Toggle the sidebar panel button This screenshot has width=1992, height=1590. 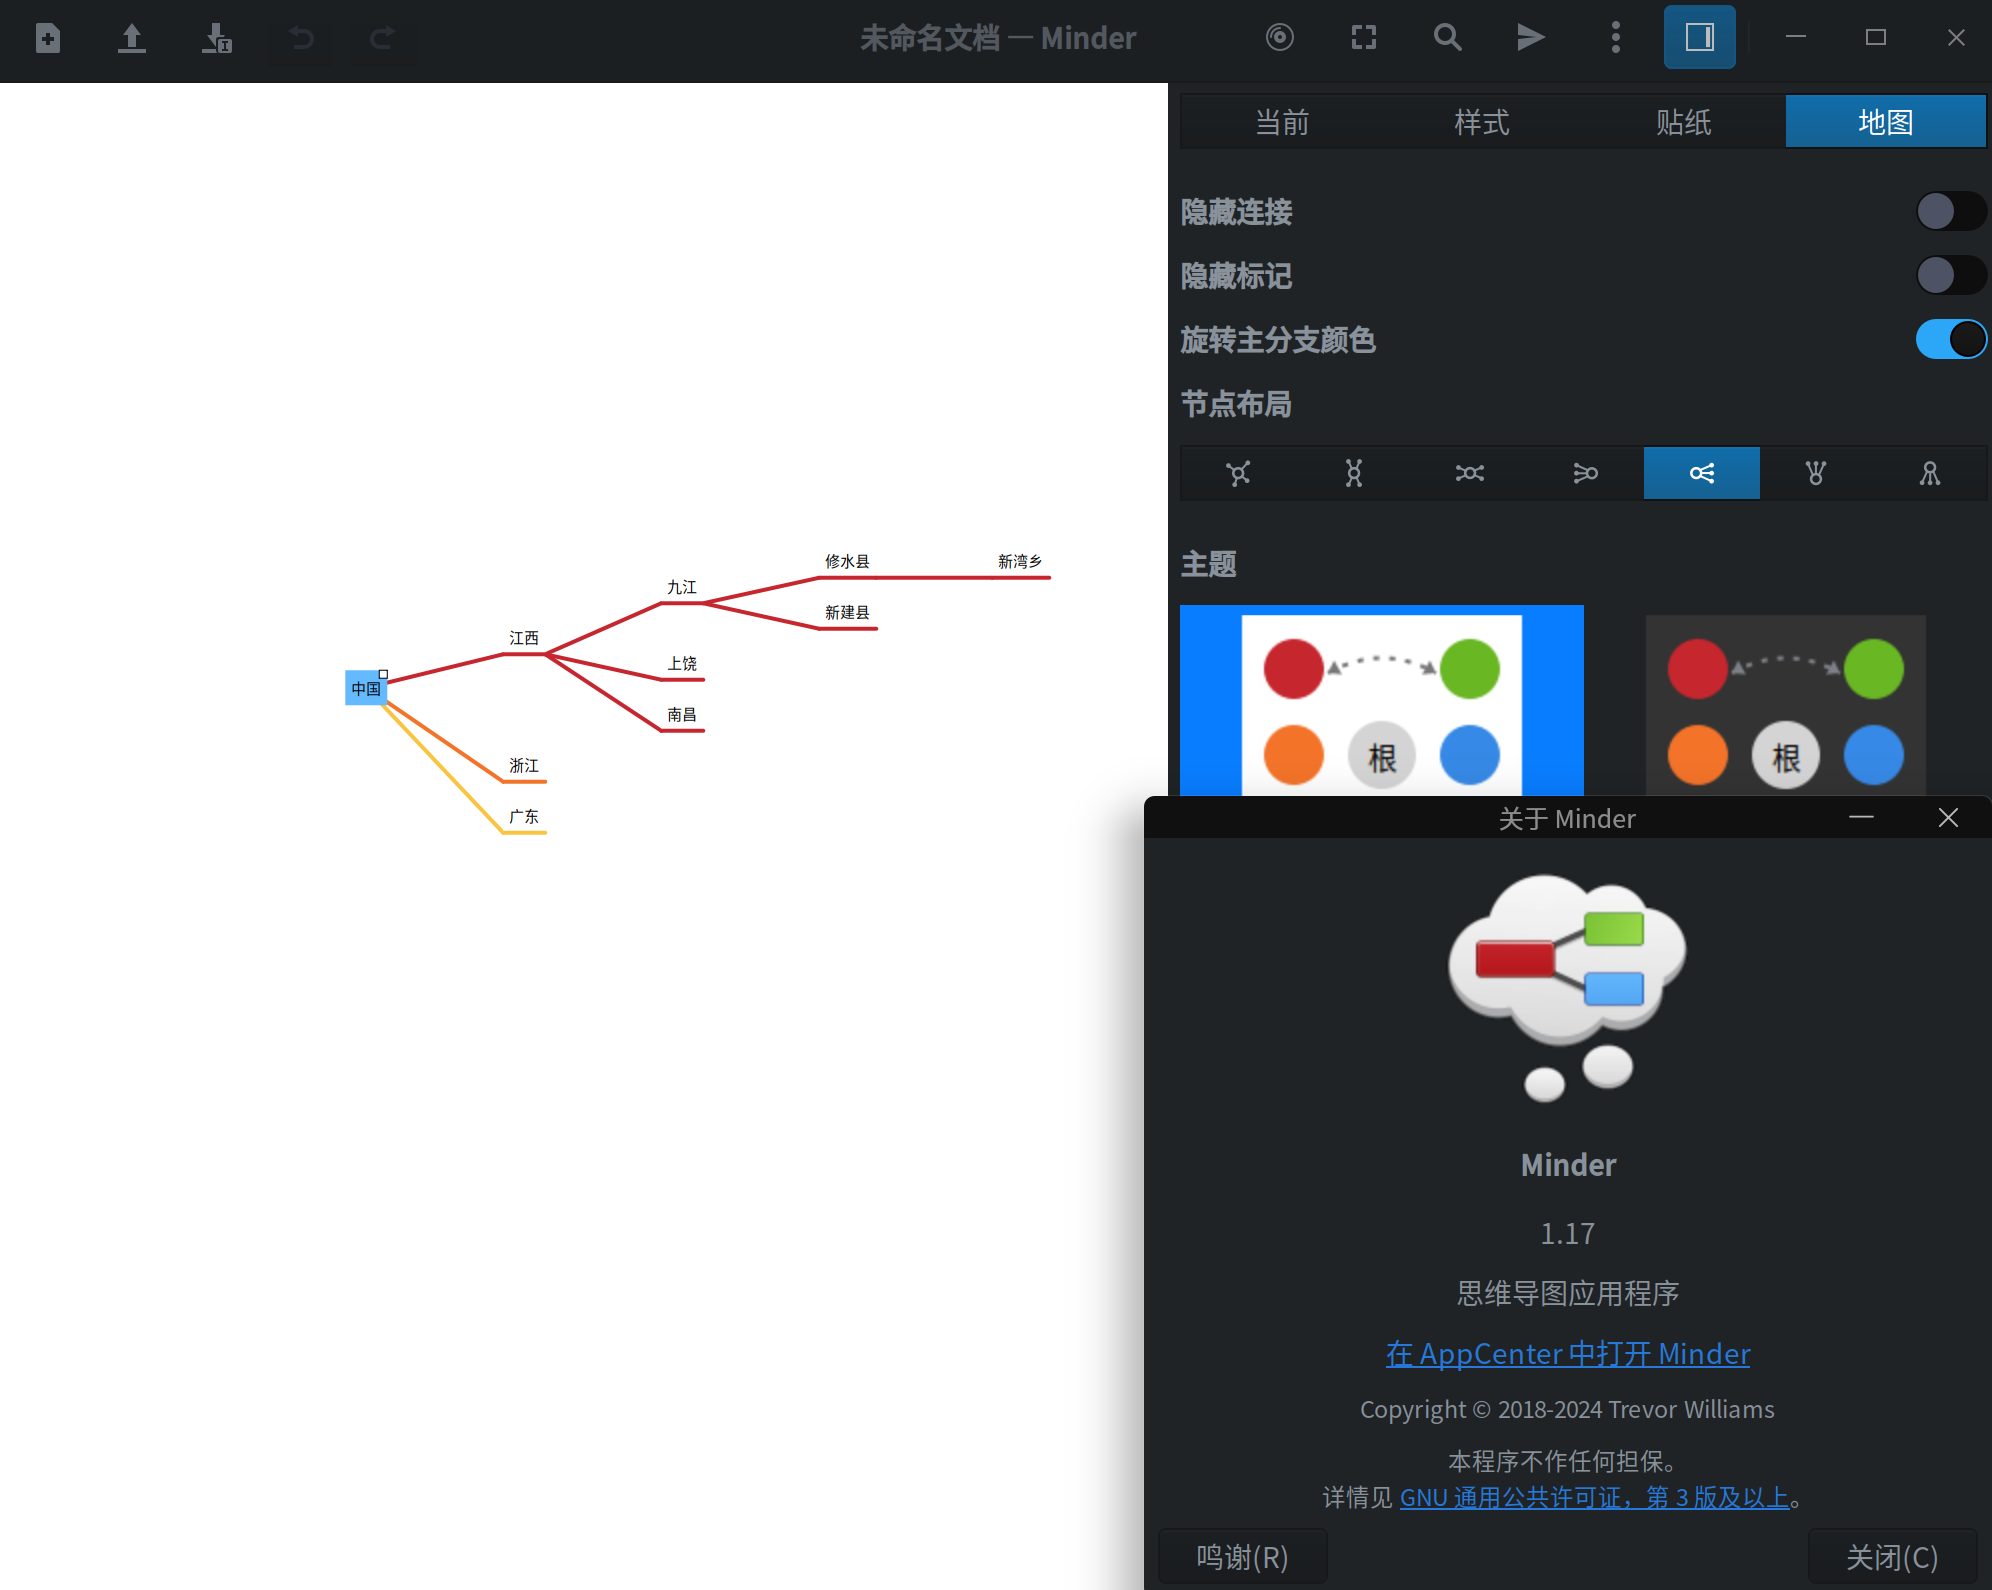(x=1699, y=38)
